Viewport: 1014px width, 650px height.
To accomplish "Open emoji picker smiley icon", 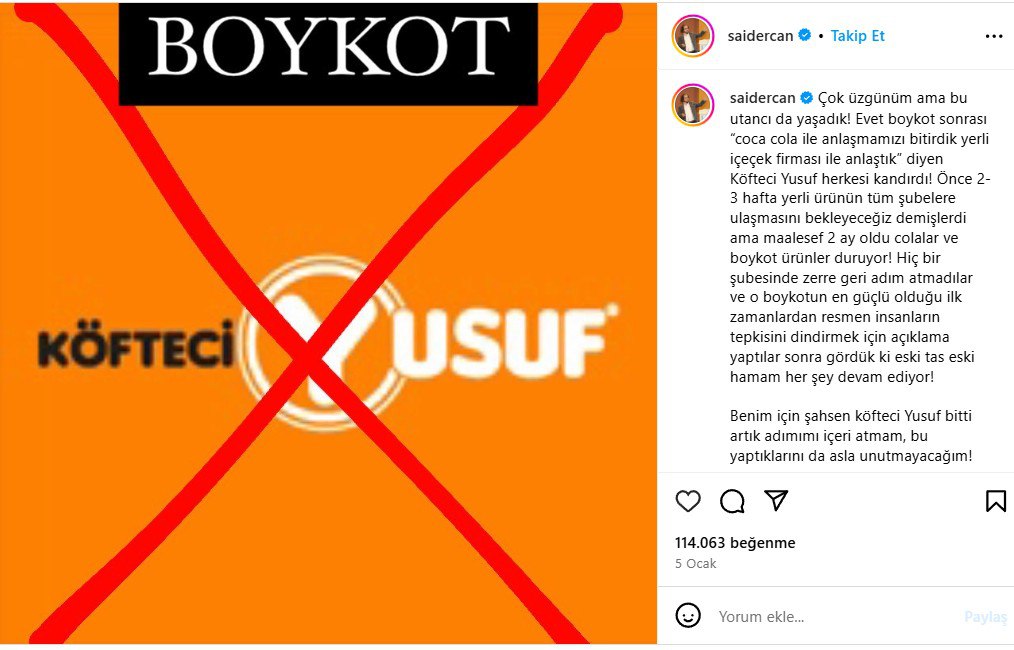I will pyautogui.click(x=688, y=615).
